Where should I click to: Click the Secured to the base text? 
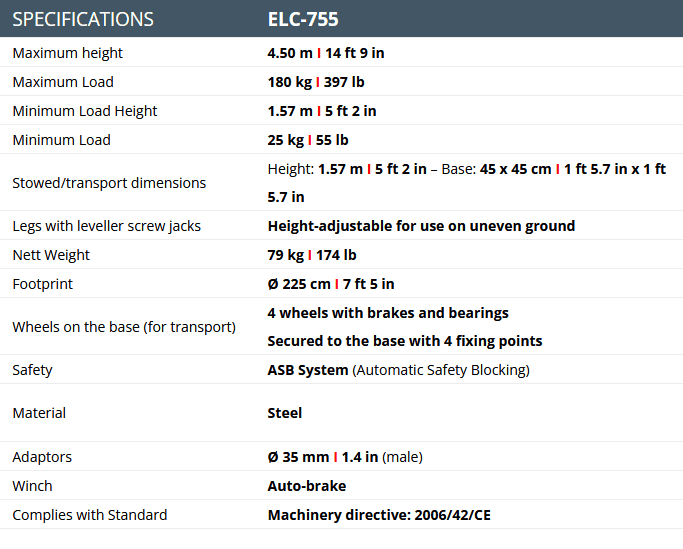click(405, 341)
